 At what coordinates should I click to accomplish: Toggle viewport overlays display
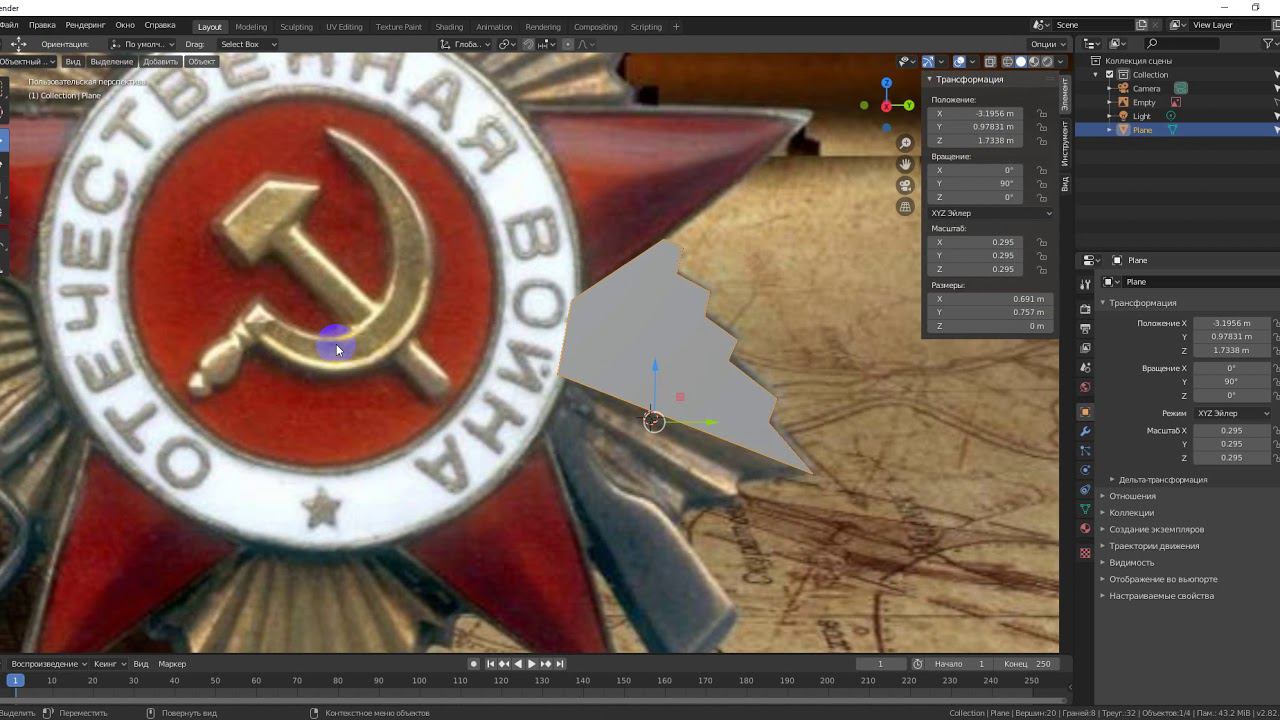pos(959,62)
